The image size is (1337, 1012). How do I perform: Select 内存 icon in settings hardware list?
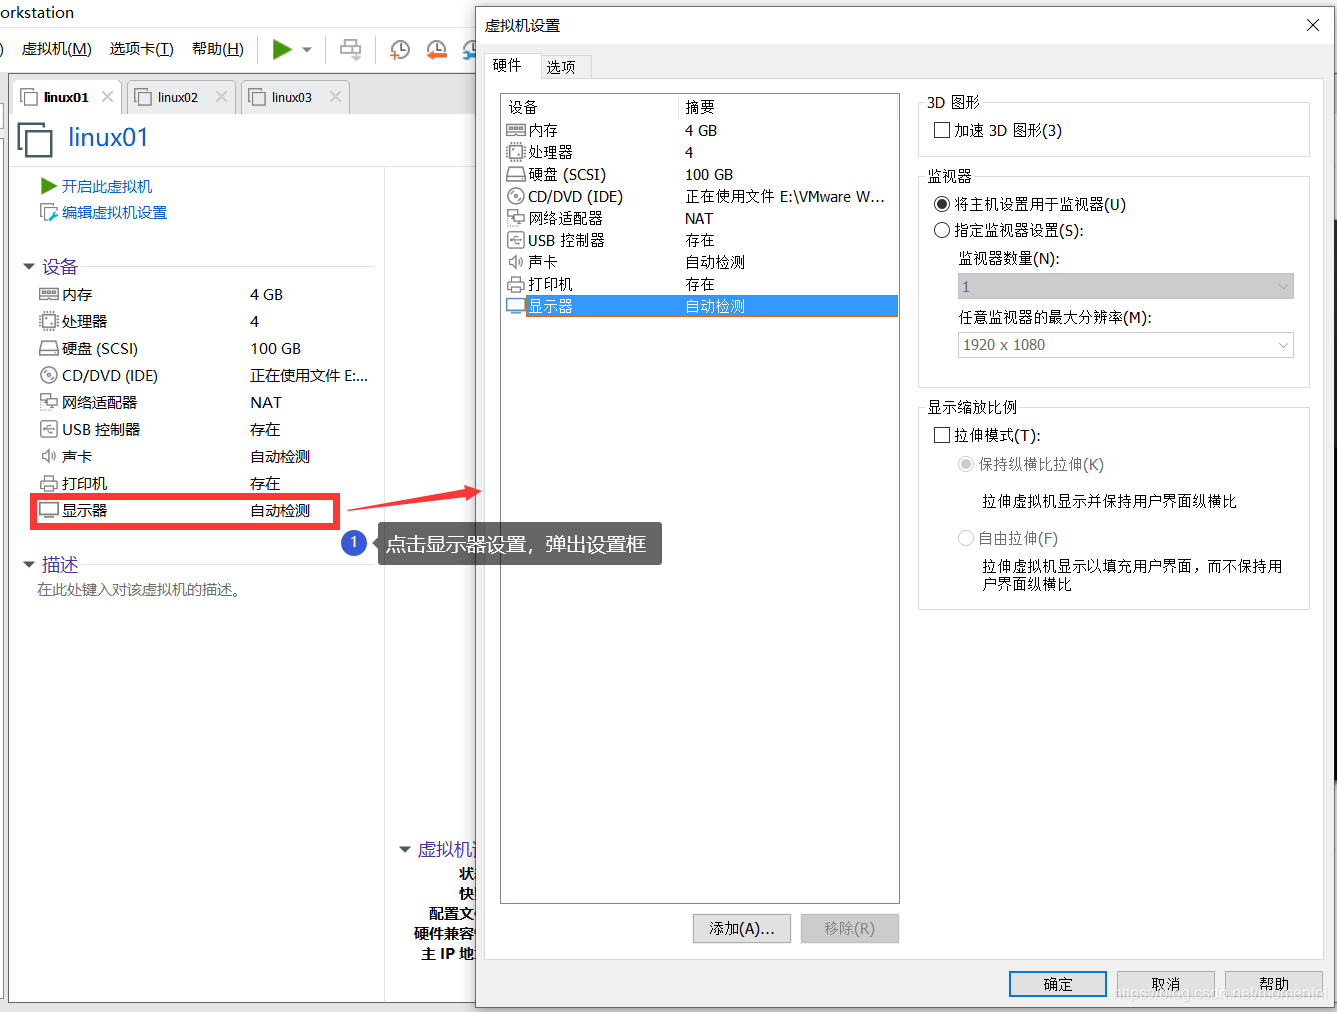click(x=516, y=130)
